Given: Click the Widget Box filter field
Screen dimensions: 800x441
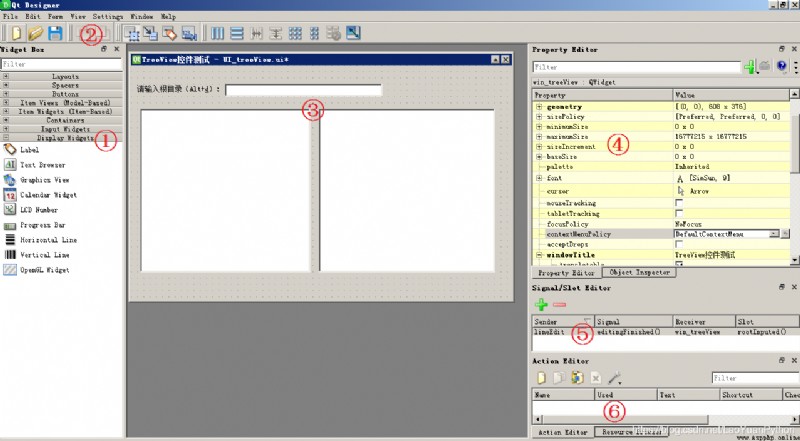Looking at the screenshot, I should click(x=62, y=64).
